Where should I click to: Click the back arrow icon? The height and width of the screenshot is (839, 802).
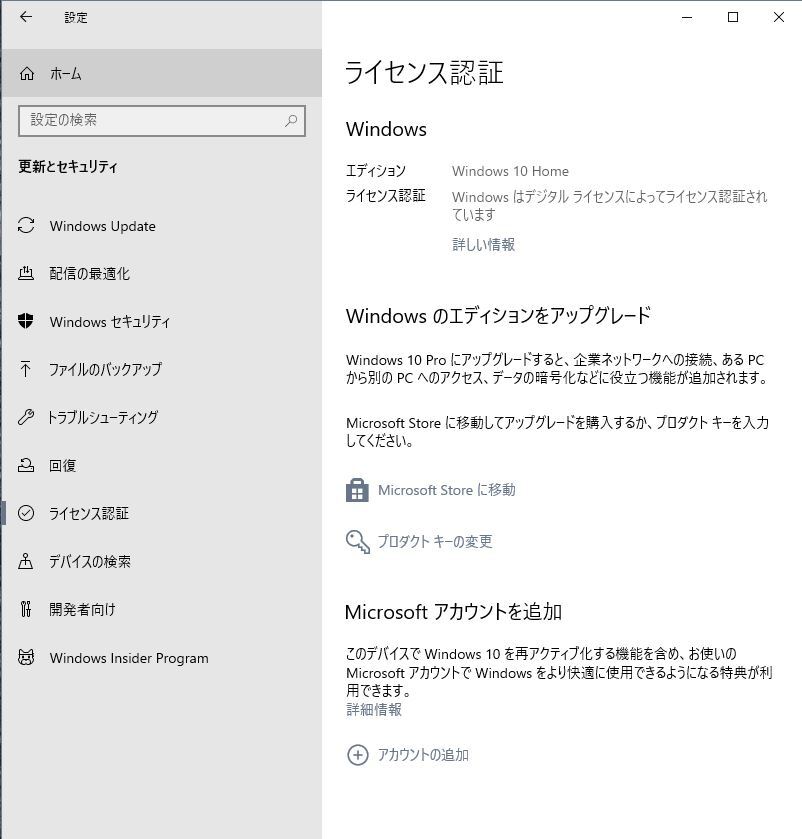(26, 17)
